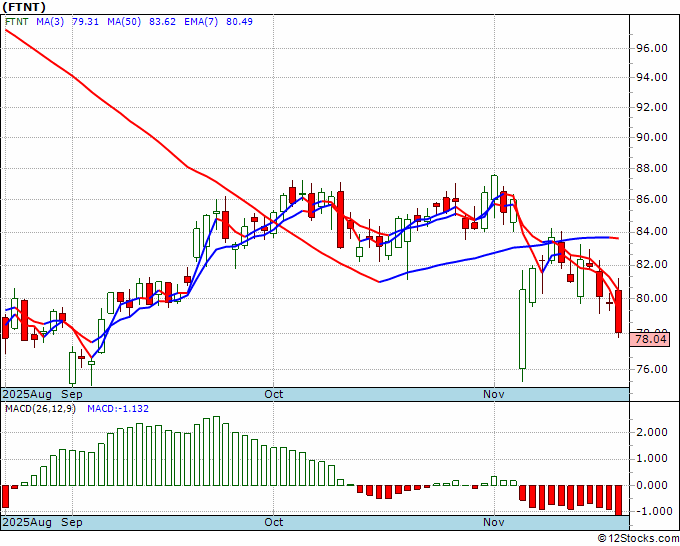Click the EMA(7) value 80.49

(x=239, y=22)
